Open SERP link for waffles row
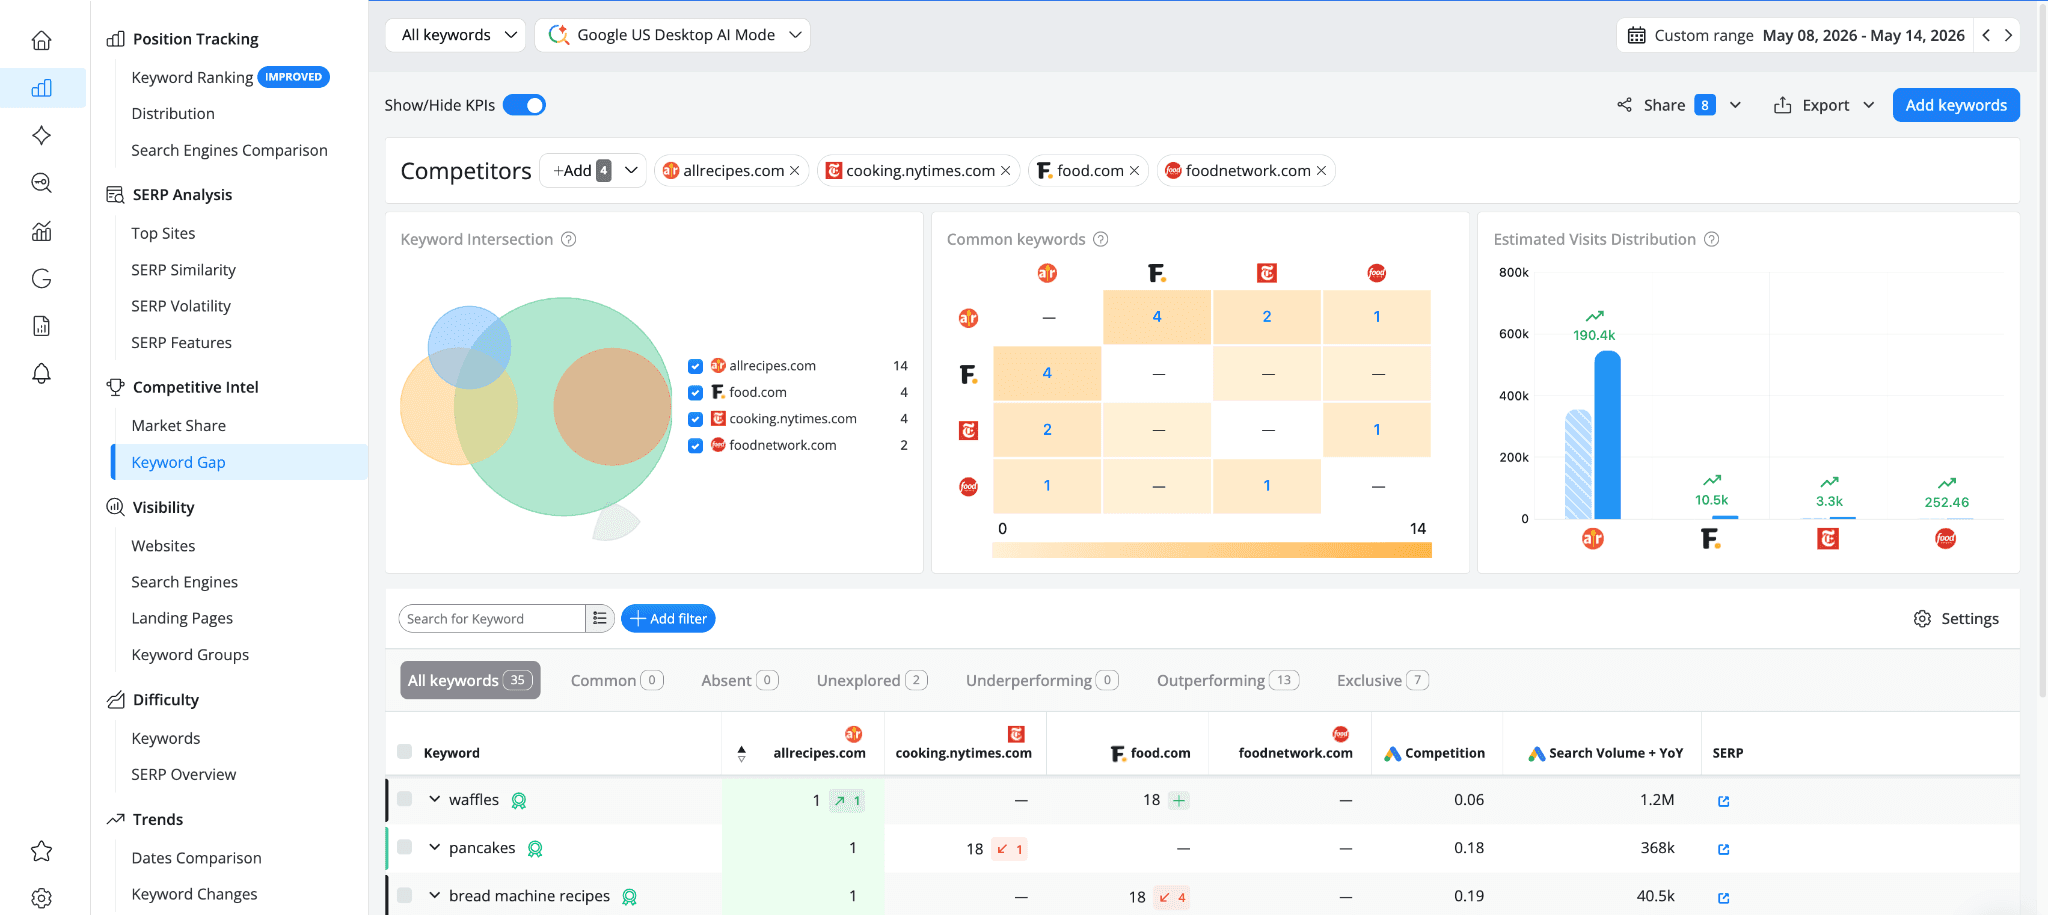Image resolution: width=2048 pixels, height=915 pixels. (x=1723, y=801)
